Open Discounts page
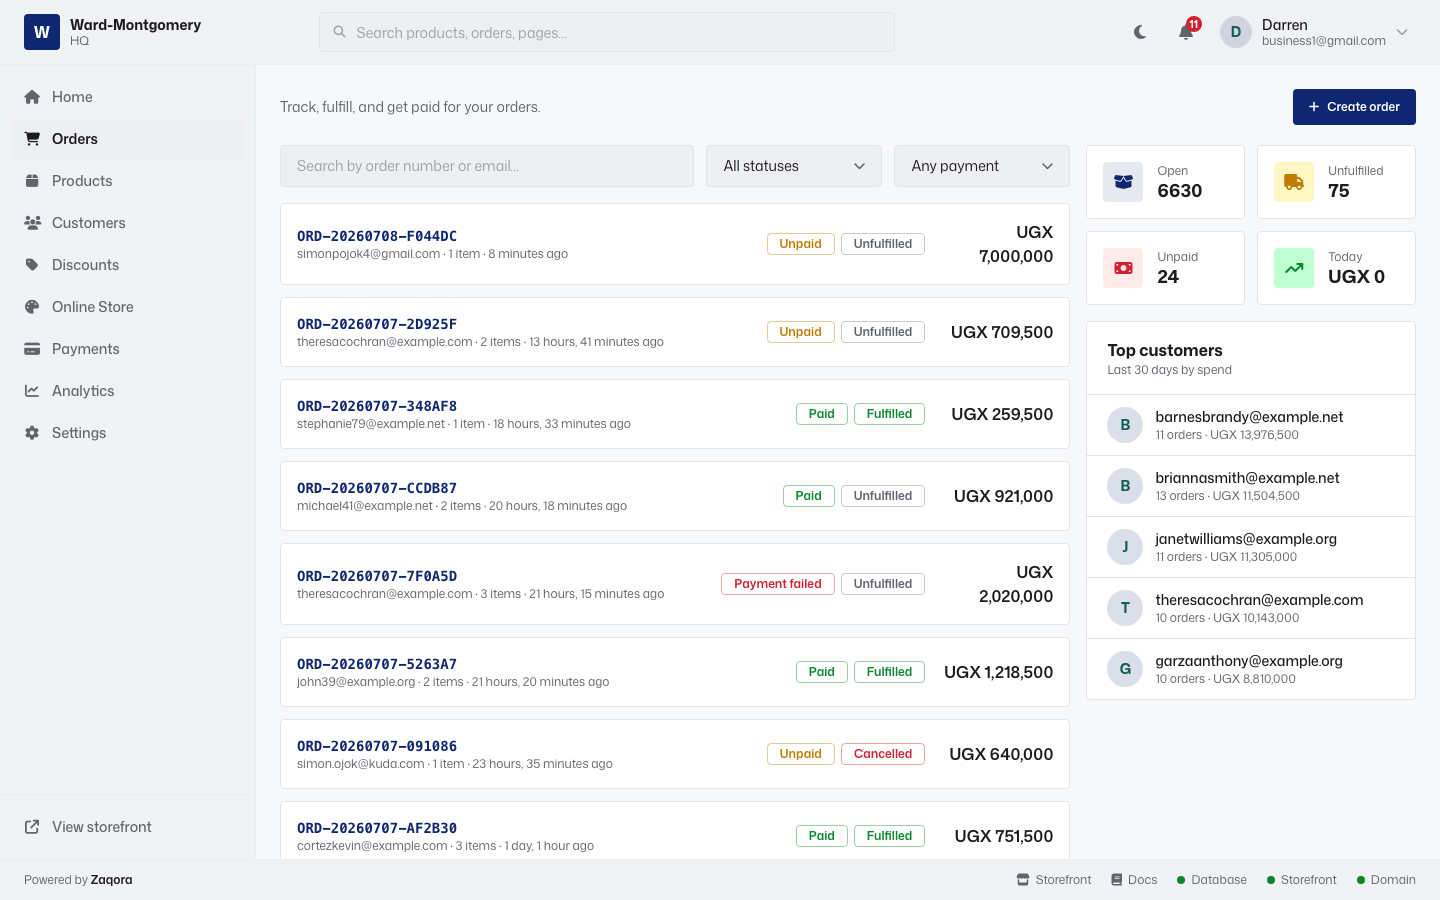Image resolution: width=1440 pixels, height=900 pixels. click(128, 265)
